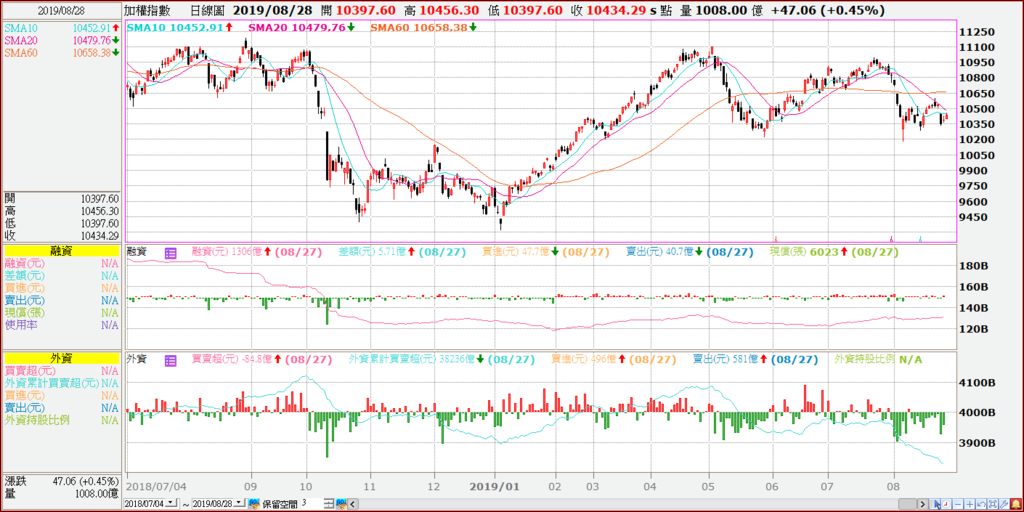This screenshot has height=512, width=1024.
Task: Click 外資累計買賣超 row in left 外資 panel
Action: [x=61, y=383]
